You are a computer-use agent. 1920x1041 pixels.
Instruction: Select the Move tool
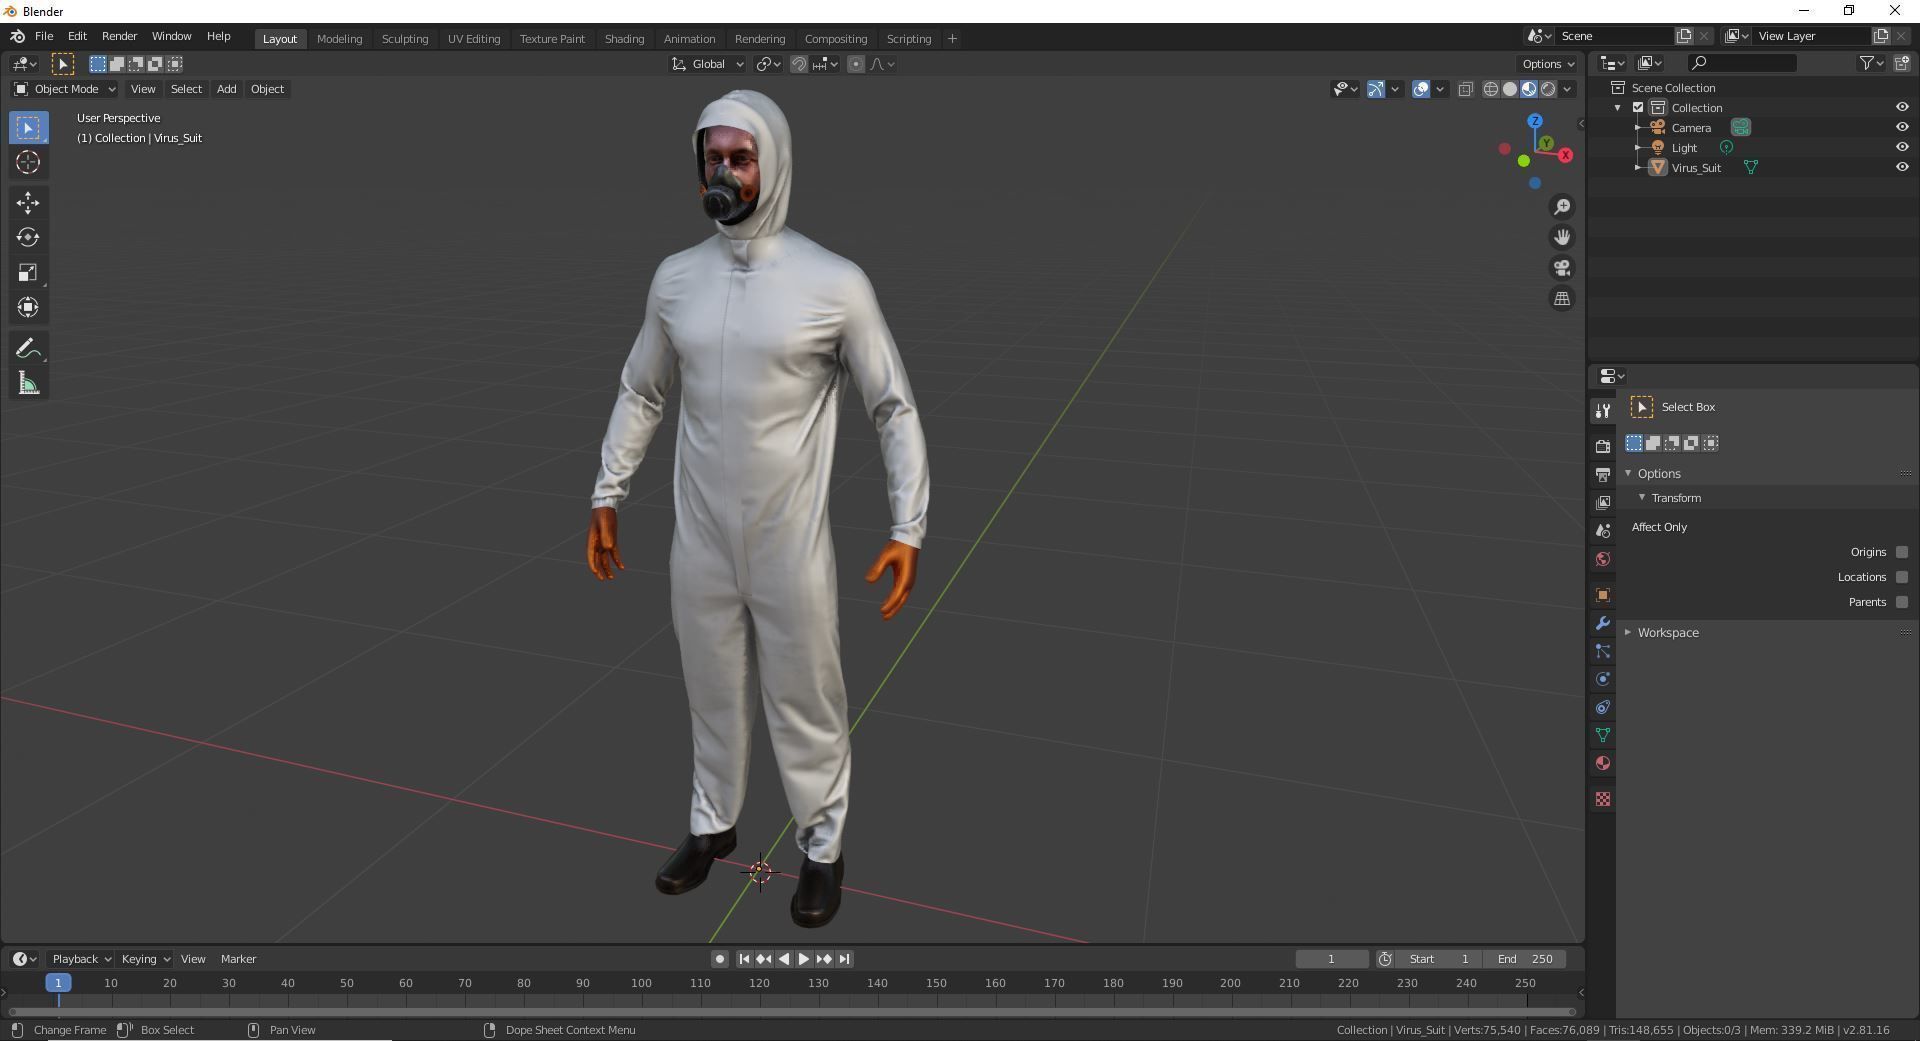27,203
